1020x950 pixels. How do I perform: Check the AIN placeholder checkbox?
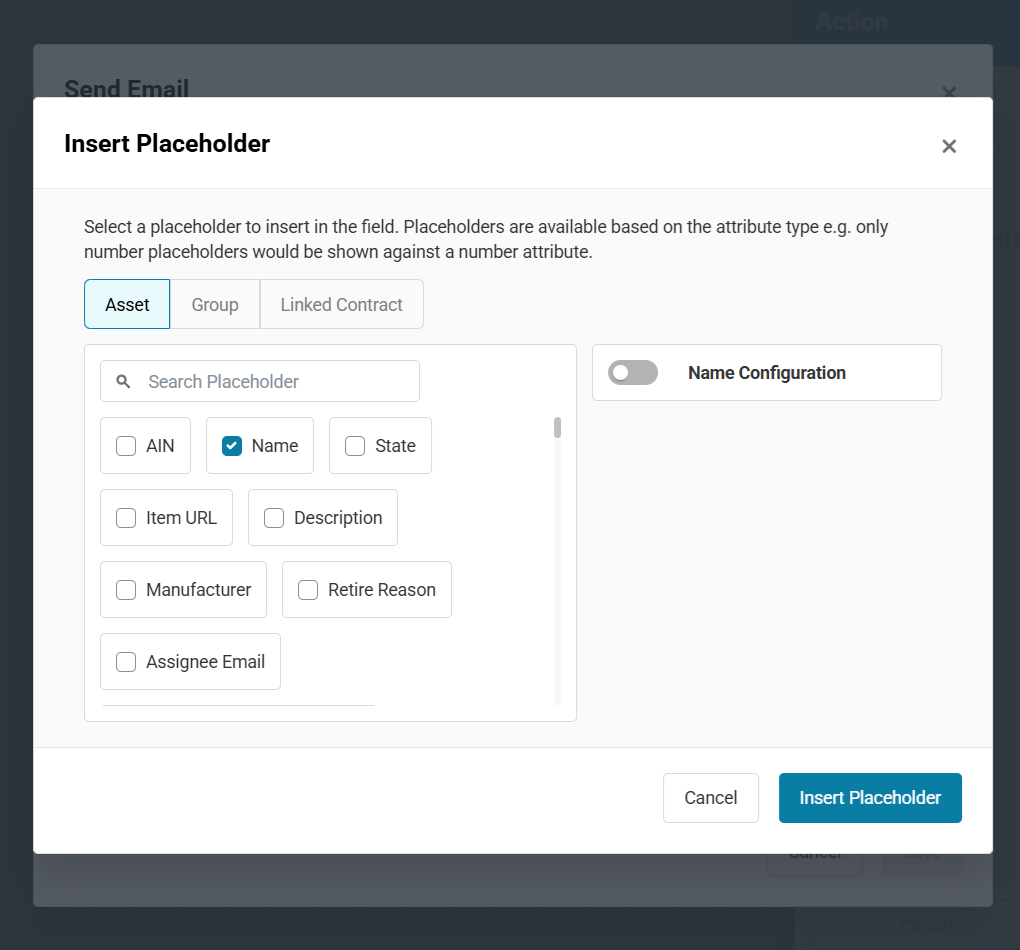tap(126, 446)
